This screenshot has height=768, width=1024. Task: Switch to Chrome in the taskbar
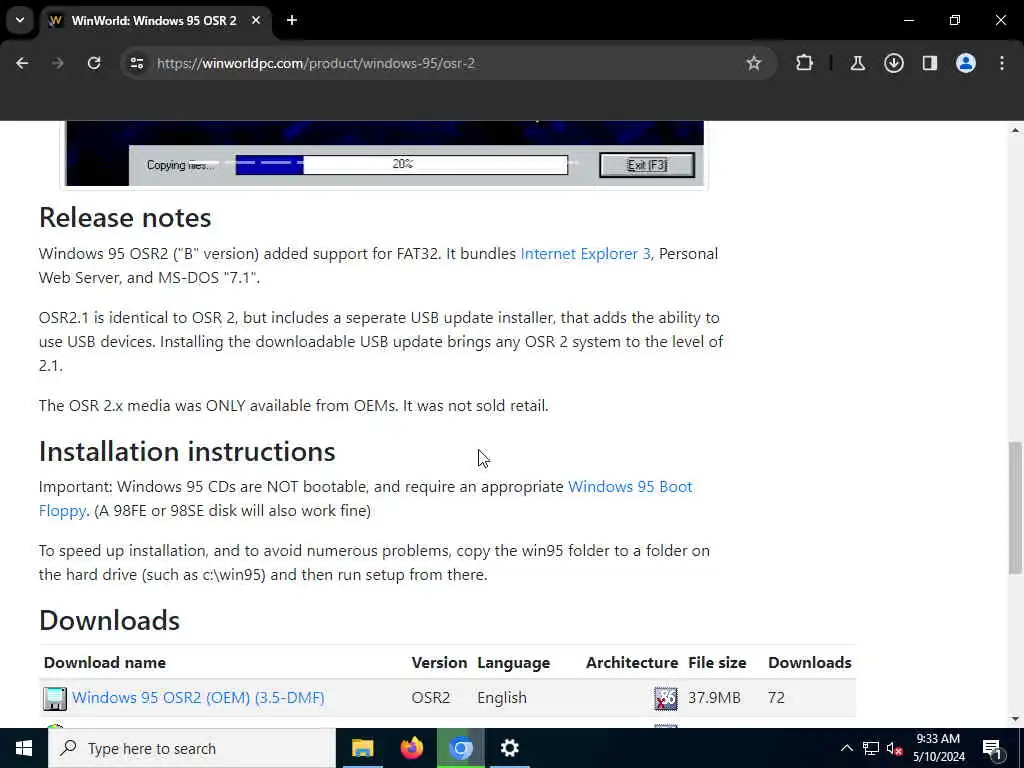click(460, 748)
